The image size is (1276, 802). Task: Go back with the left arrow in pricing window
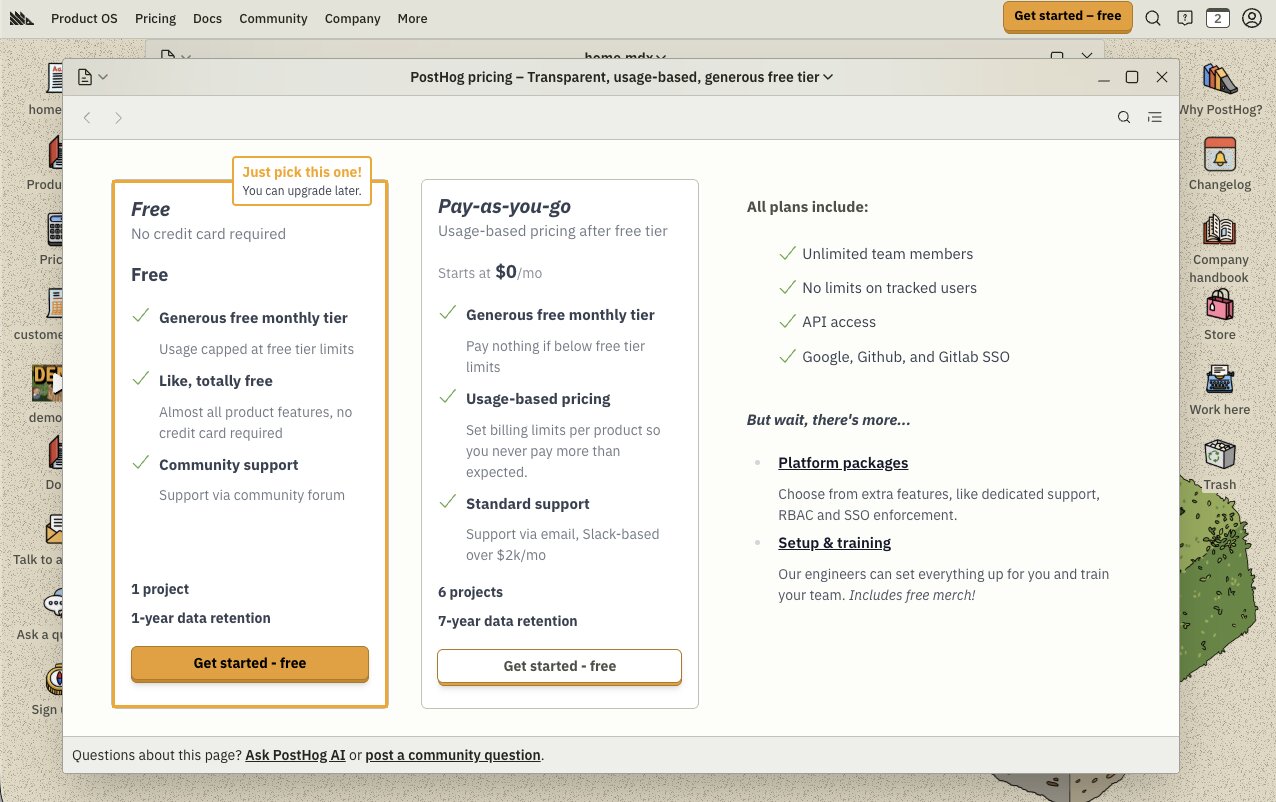coord(87,118)
